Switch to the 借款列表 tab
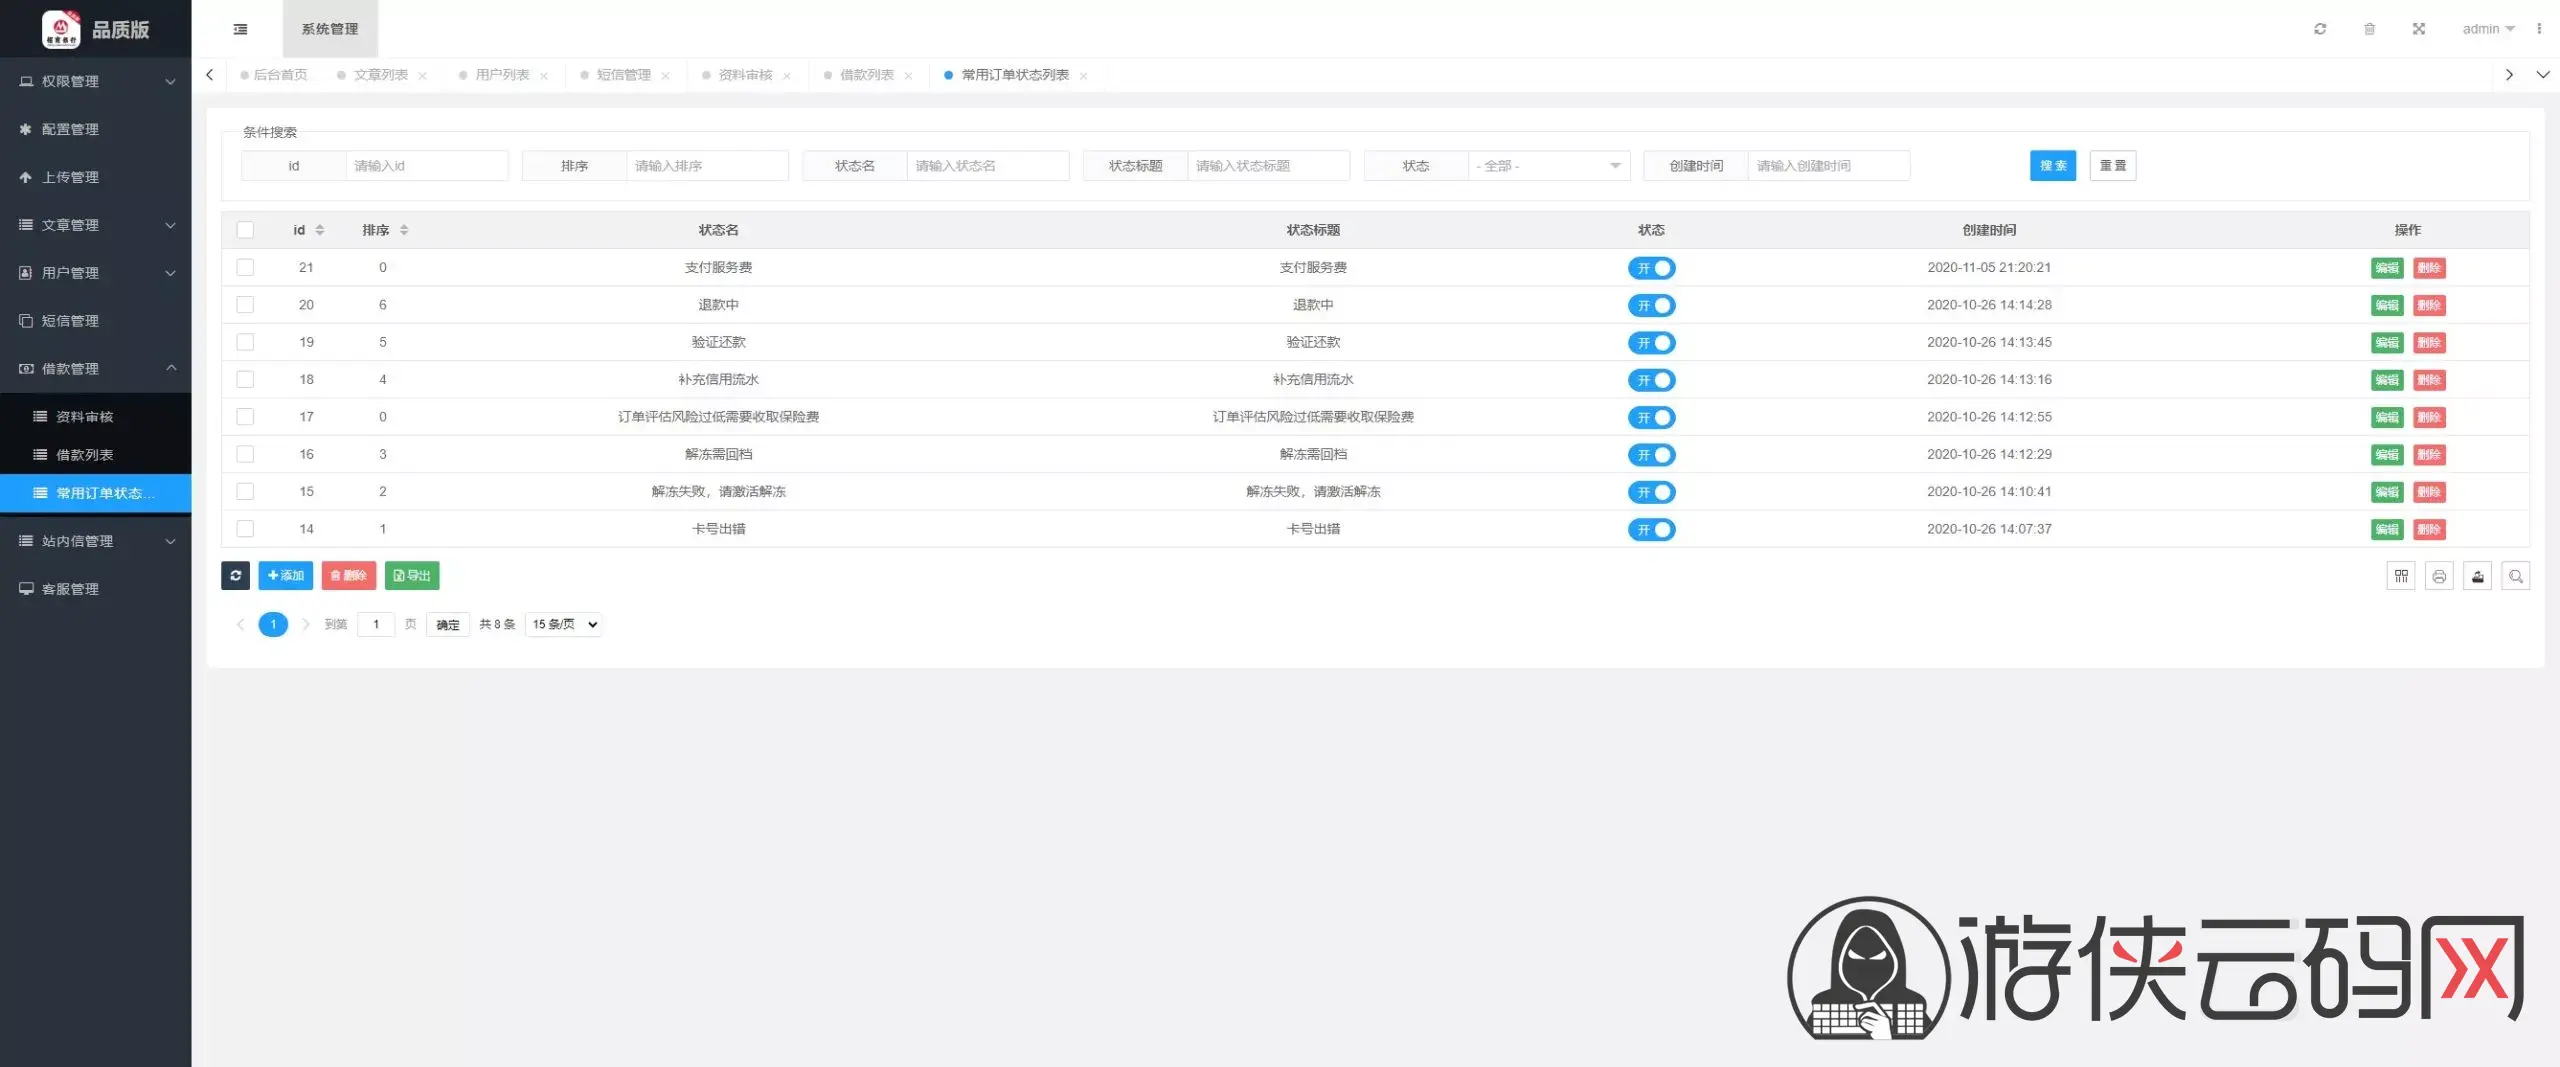 coord(866,75)
